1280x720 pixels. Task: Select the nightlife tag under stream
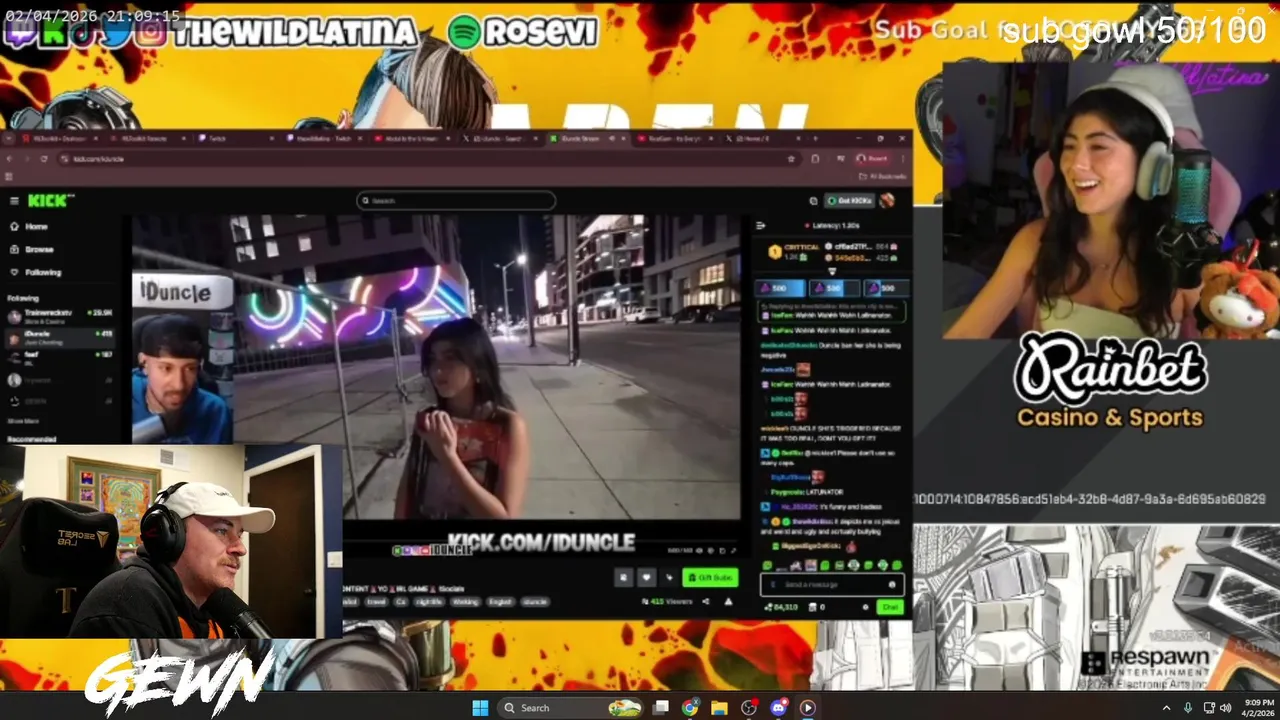click(430, 602)
